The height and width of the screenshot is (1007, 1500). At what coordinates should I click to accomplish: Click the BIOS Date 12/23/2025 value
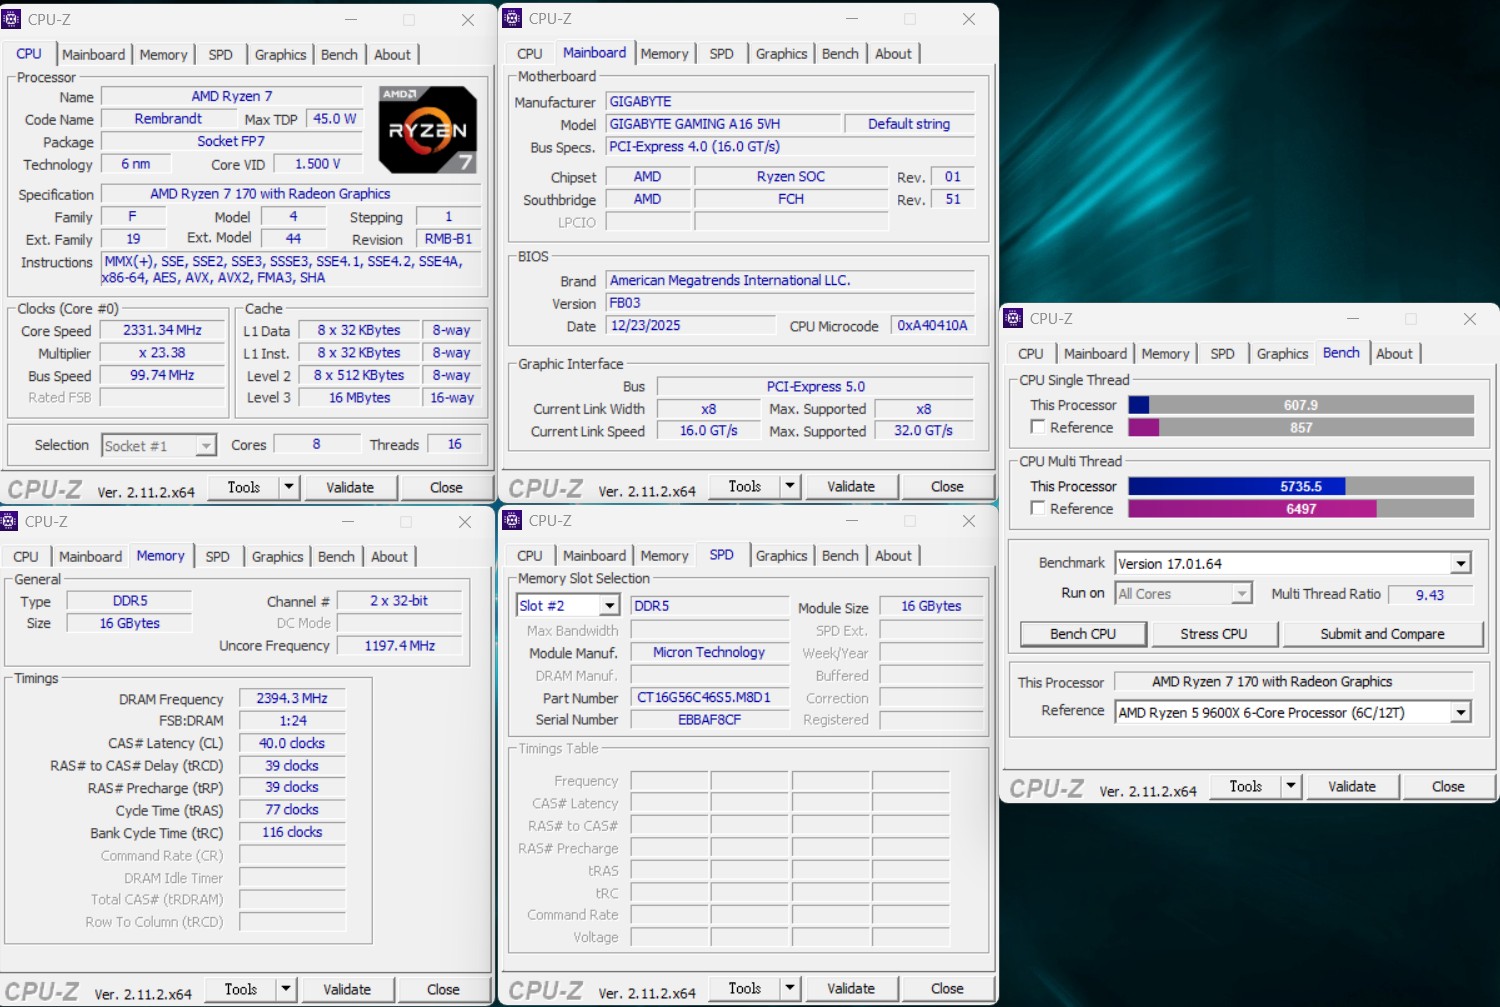690,326
